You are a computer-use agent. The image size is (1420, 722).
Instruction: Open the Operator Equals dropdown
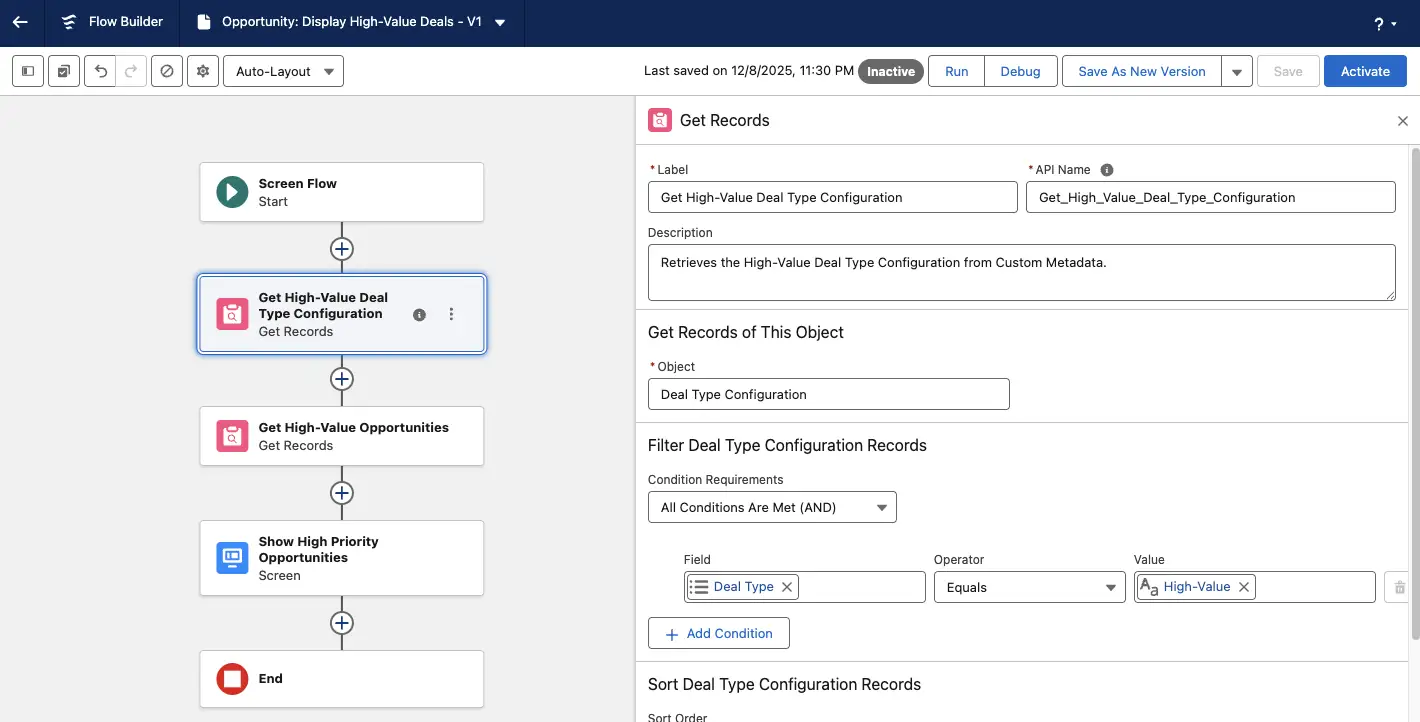1030,587
